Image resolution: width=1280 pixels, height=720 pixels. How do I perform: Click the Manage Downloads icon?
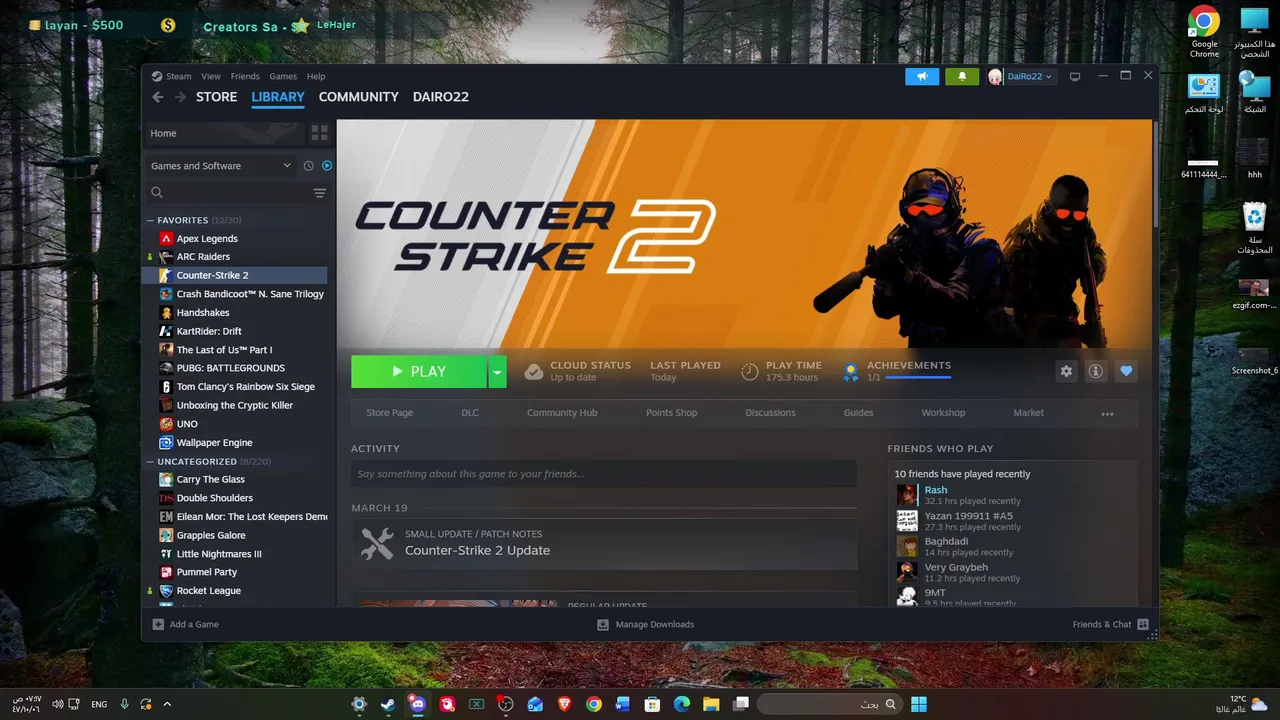coord(603,624)
